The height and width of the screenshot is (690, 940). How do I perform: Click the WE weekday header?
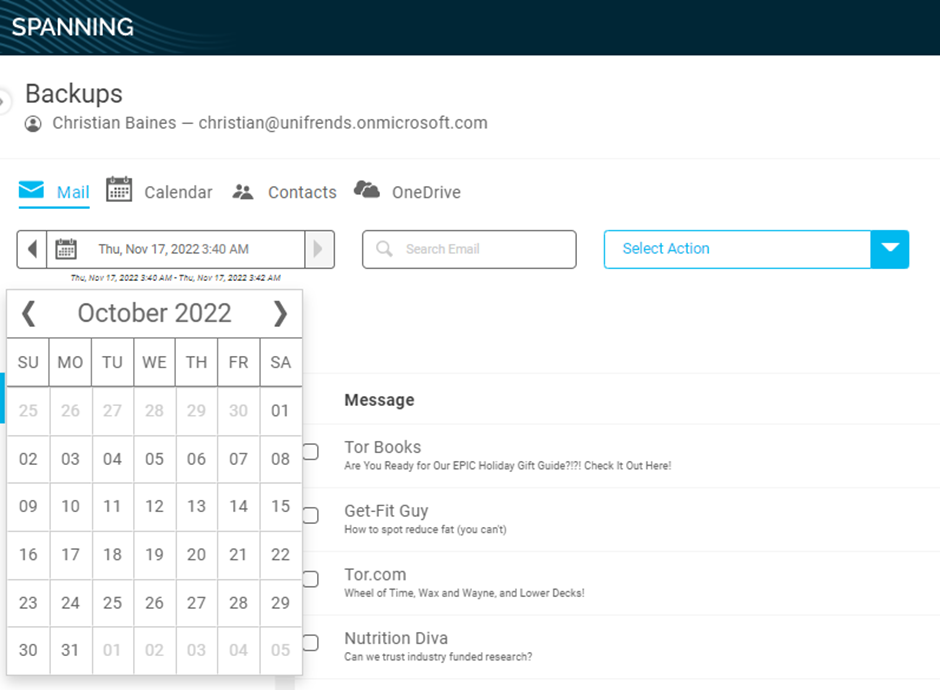(x=154, y=362)
